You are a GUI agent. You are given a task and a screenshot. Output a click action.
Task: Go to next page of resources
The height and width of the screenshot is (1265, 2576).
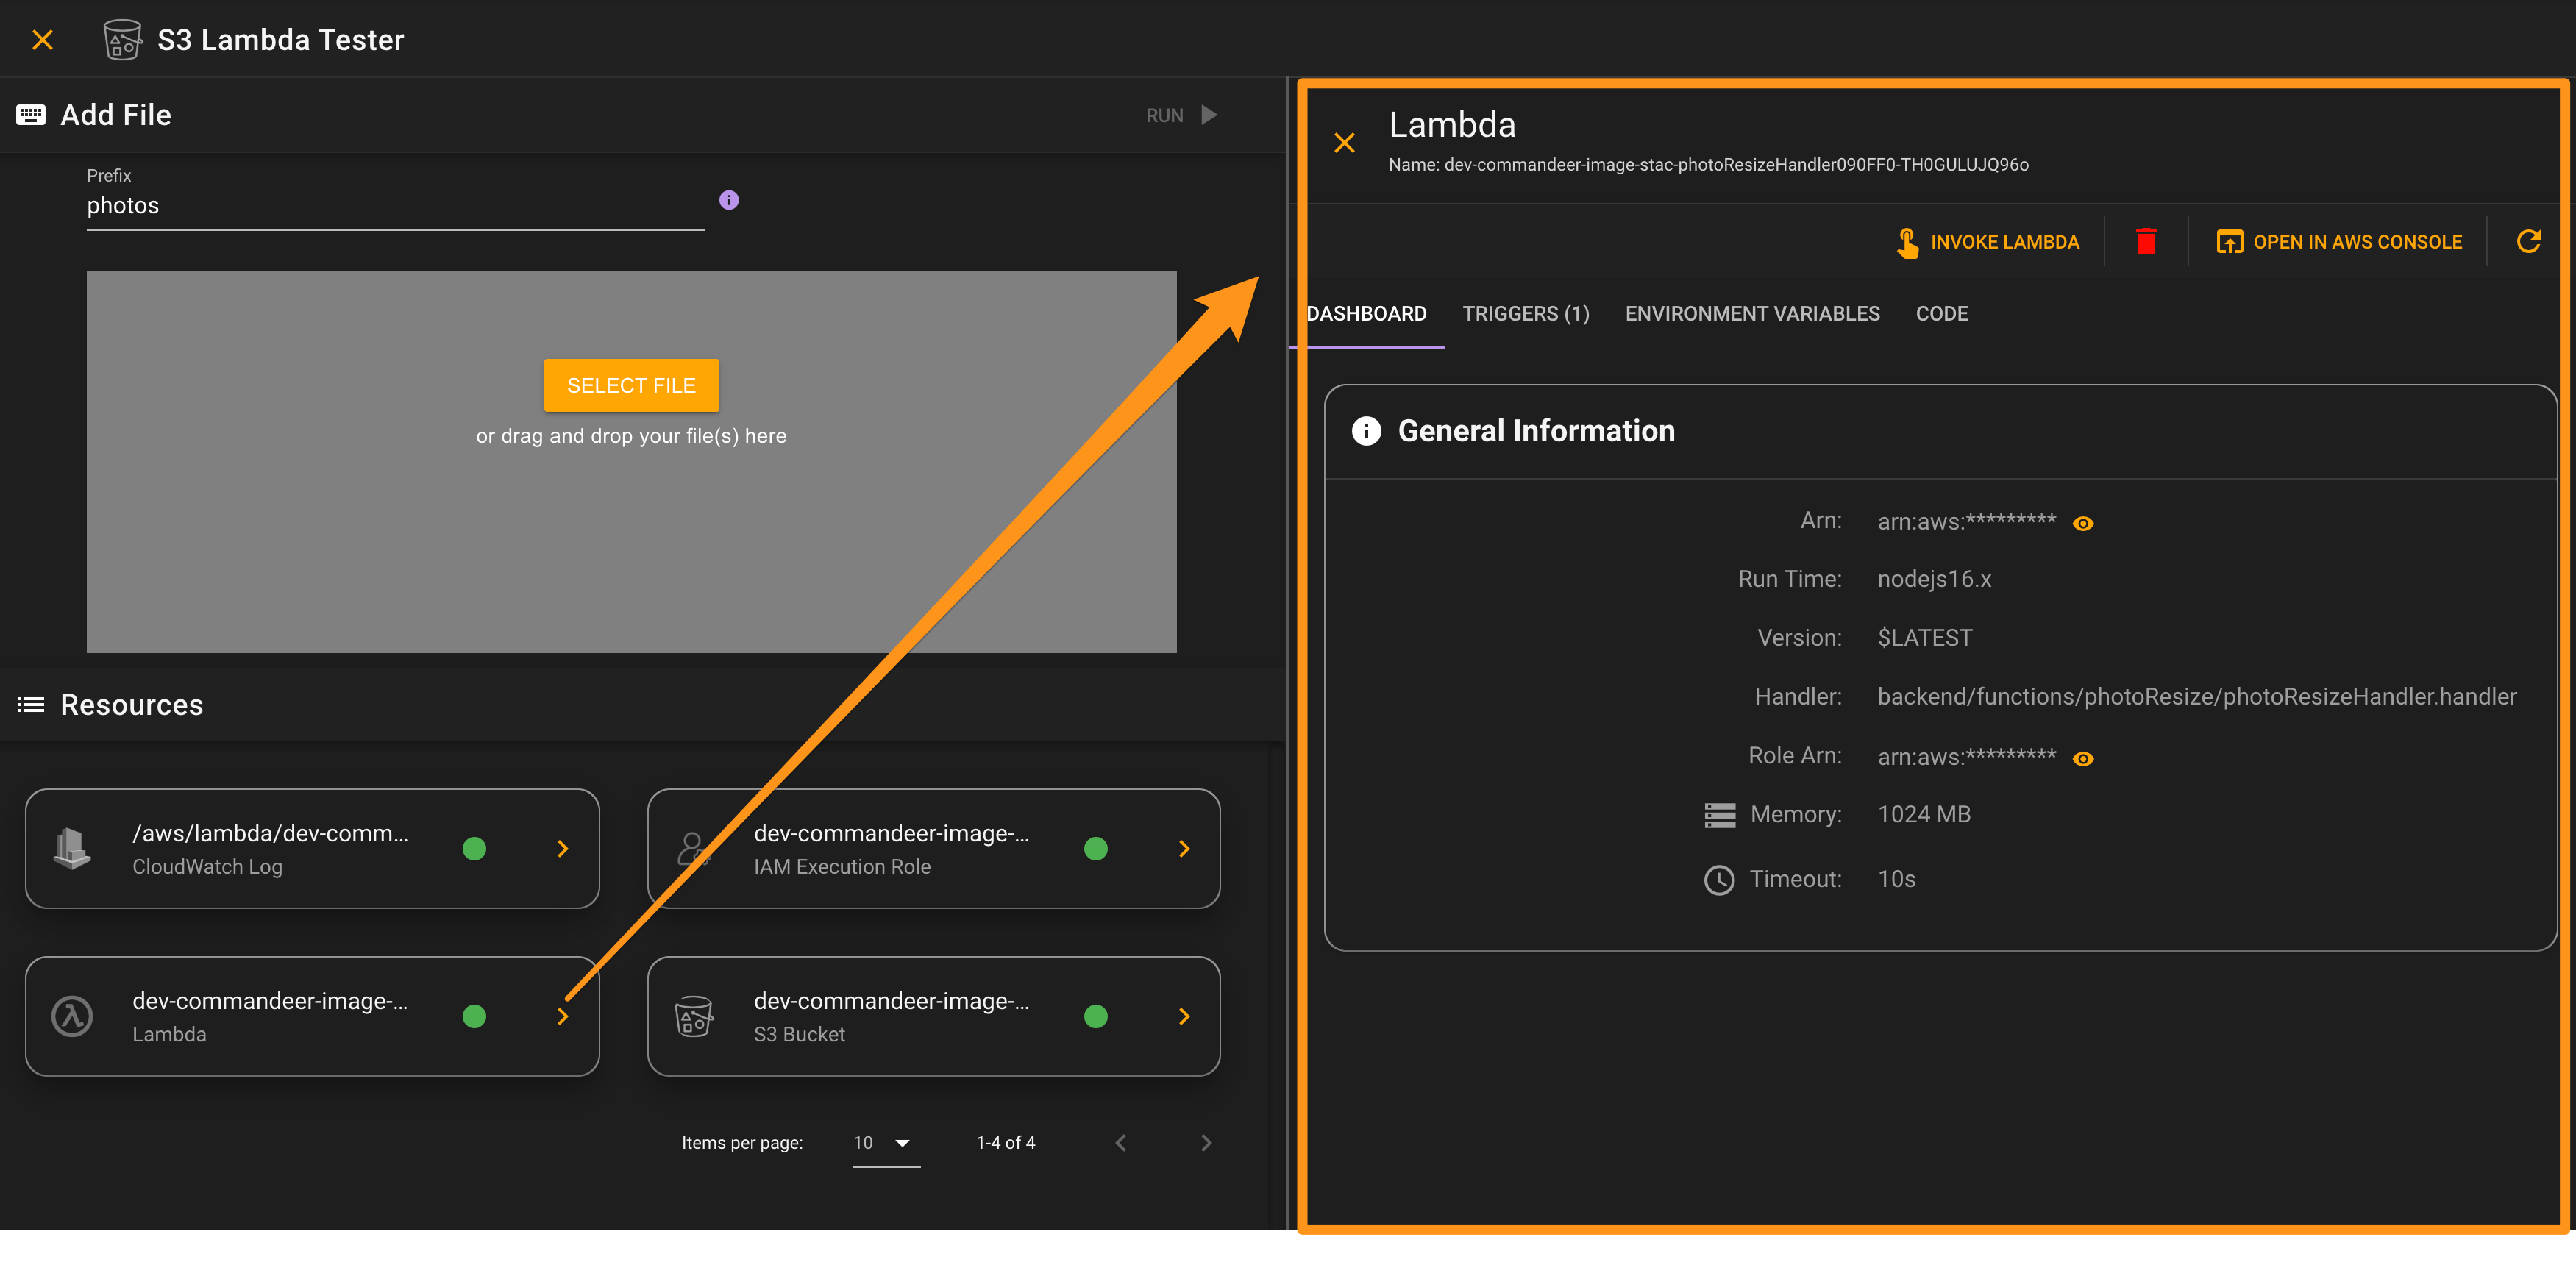coord(1206,1143)
